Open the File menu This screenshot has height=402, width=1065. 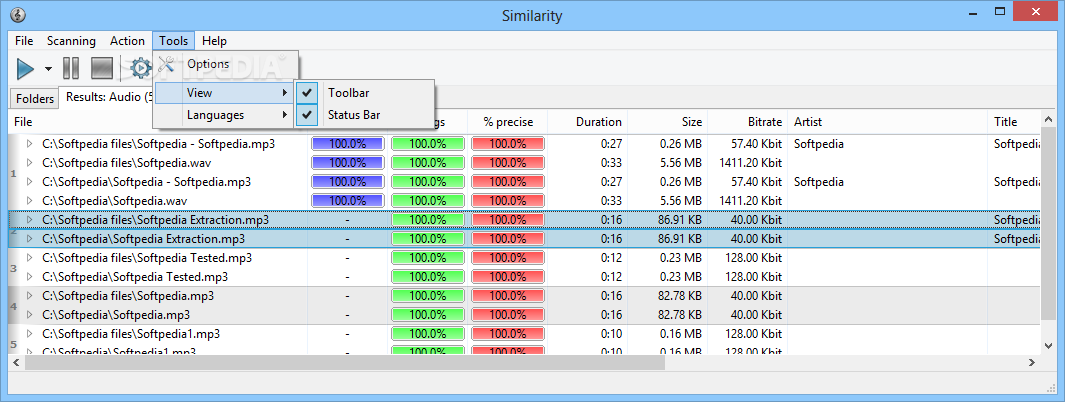(x=24, y=41)
